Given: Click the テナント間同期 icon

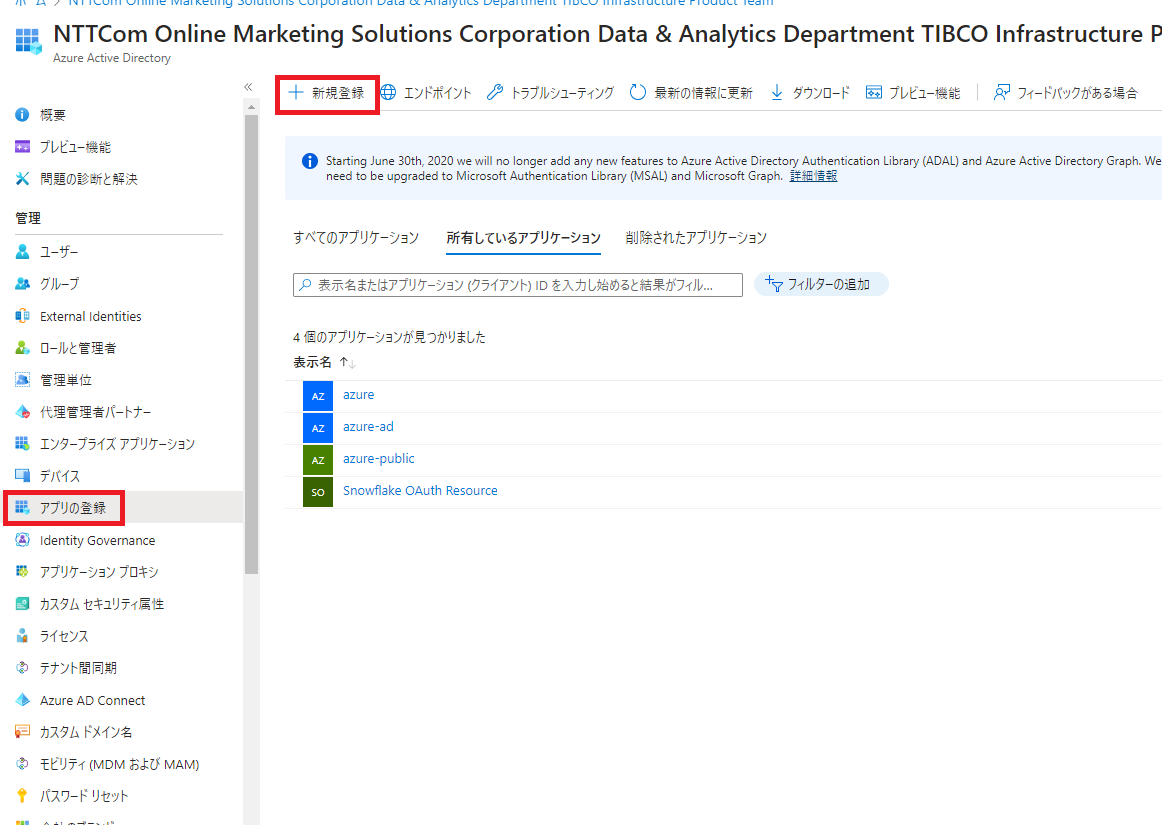Looking at the screenshot, I should coord(22,668).
